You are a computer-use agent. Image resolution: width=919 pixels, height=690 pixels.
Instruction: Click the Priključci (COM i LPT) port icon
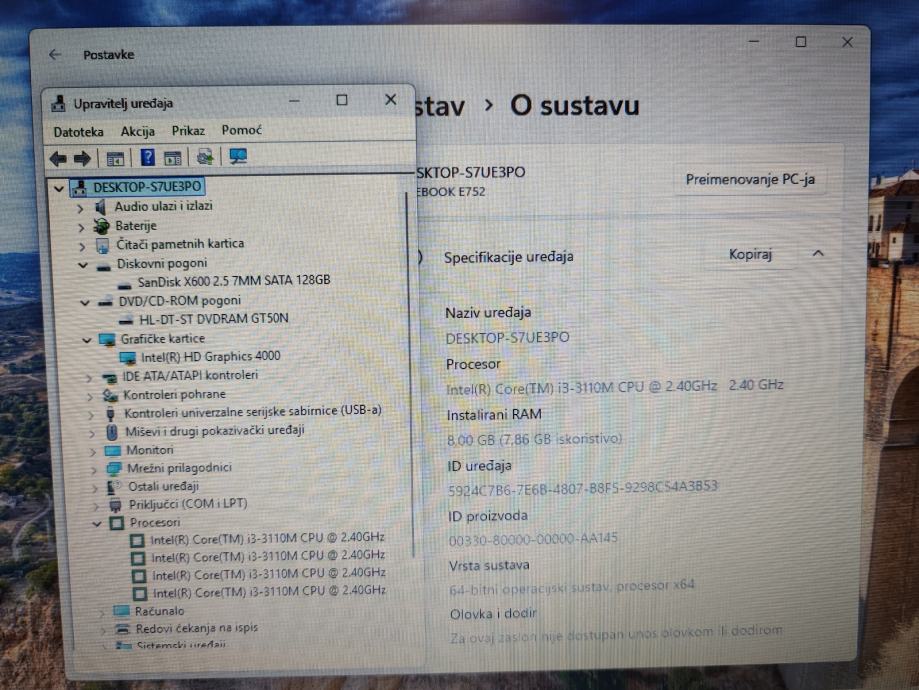(x=115, y=505)
